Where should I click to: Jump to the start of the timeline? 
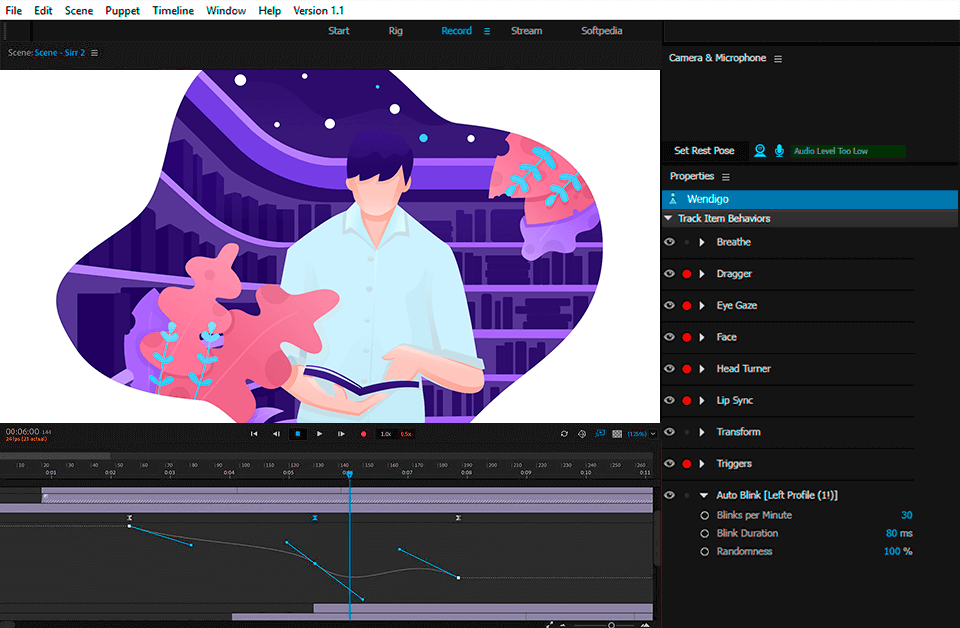tap(254, 434)
